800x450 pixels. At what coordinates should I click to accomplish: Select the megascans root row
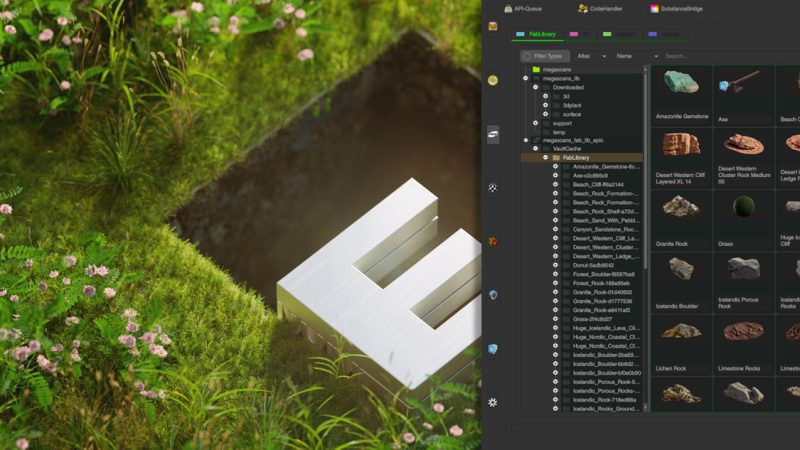pos(582,69)
